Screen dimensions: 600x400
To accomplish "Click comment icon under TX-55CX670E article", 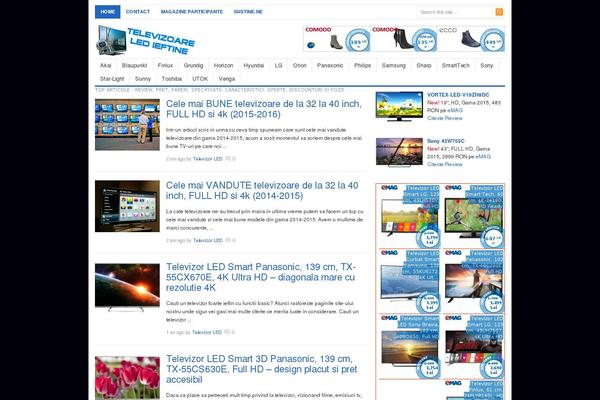I will 227,332.
